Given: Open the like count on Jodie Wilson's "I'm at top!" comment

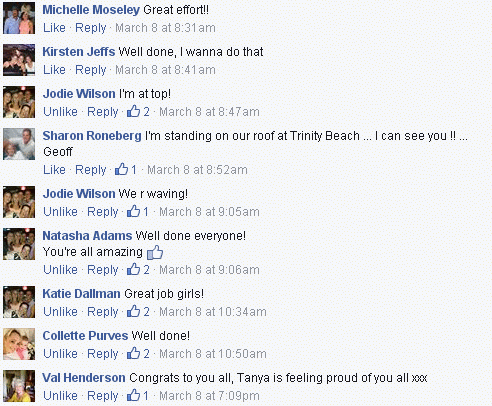Looking at the screenshot, I should click(x=138, y=111).
